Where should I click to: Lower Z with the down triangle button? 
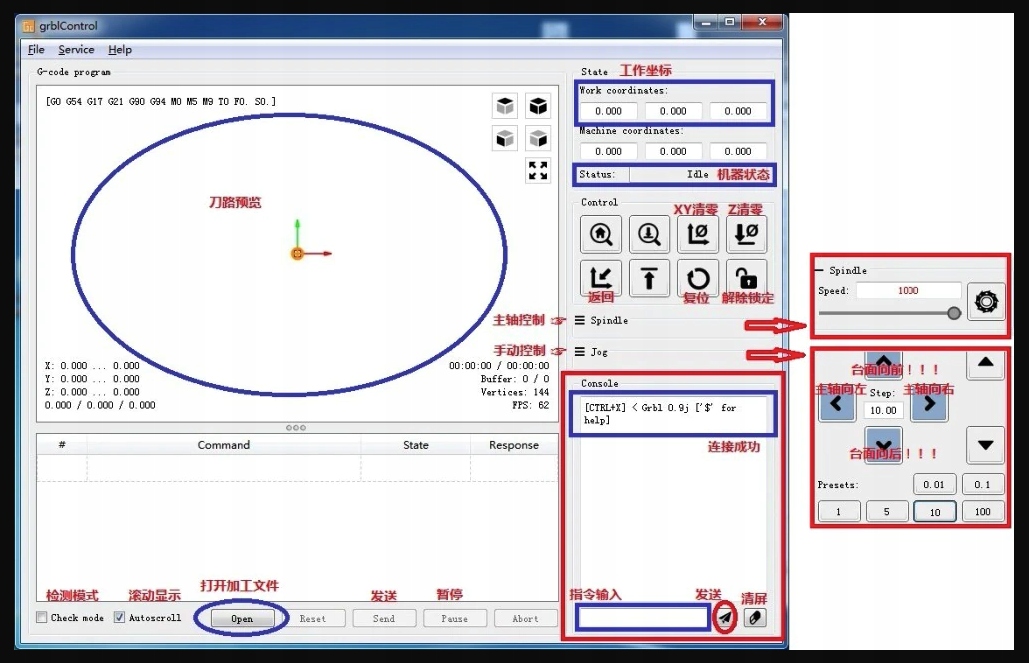coord(985,444)
